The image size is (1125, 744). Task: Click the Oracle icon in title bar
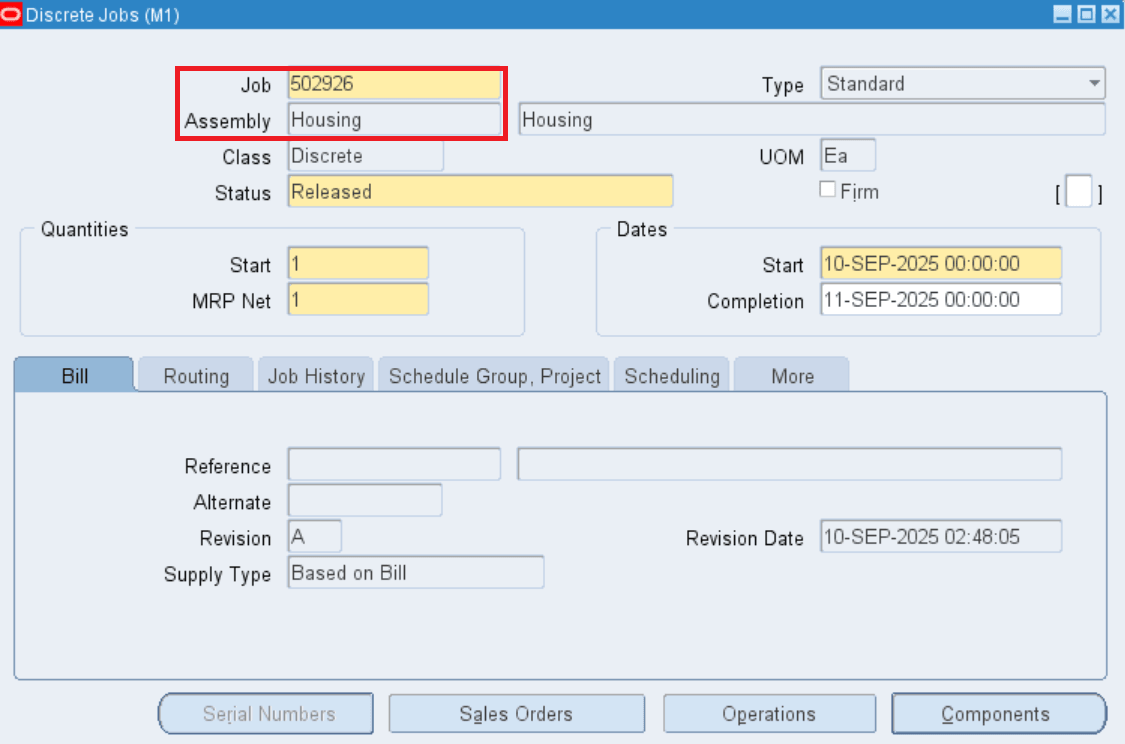tap(12, 15)
